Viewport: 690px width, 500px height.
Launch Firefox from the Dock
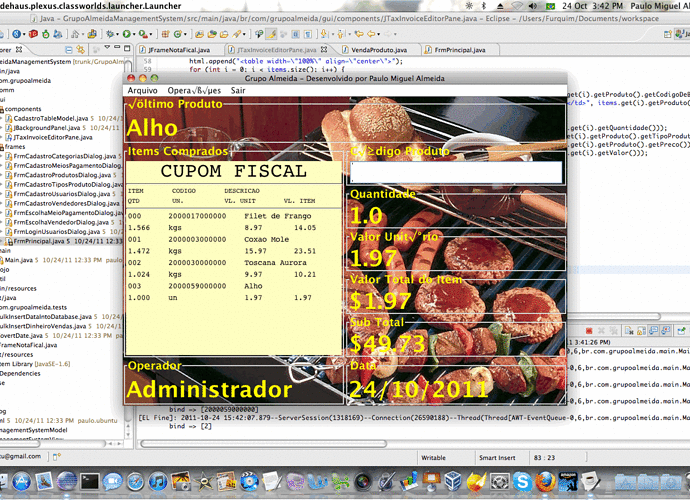pyautogui.click(x=545, y=481)
